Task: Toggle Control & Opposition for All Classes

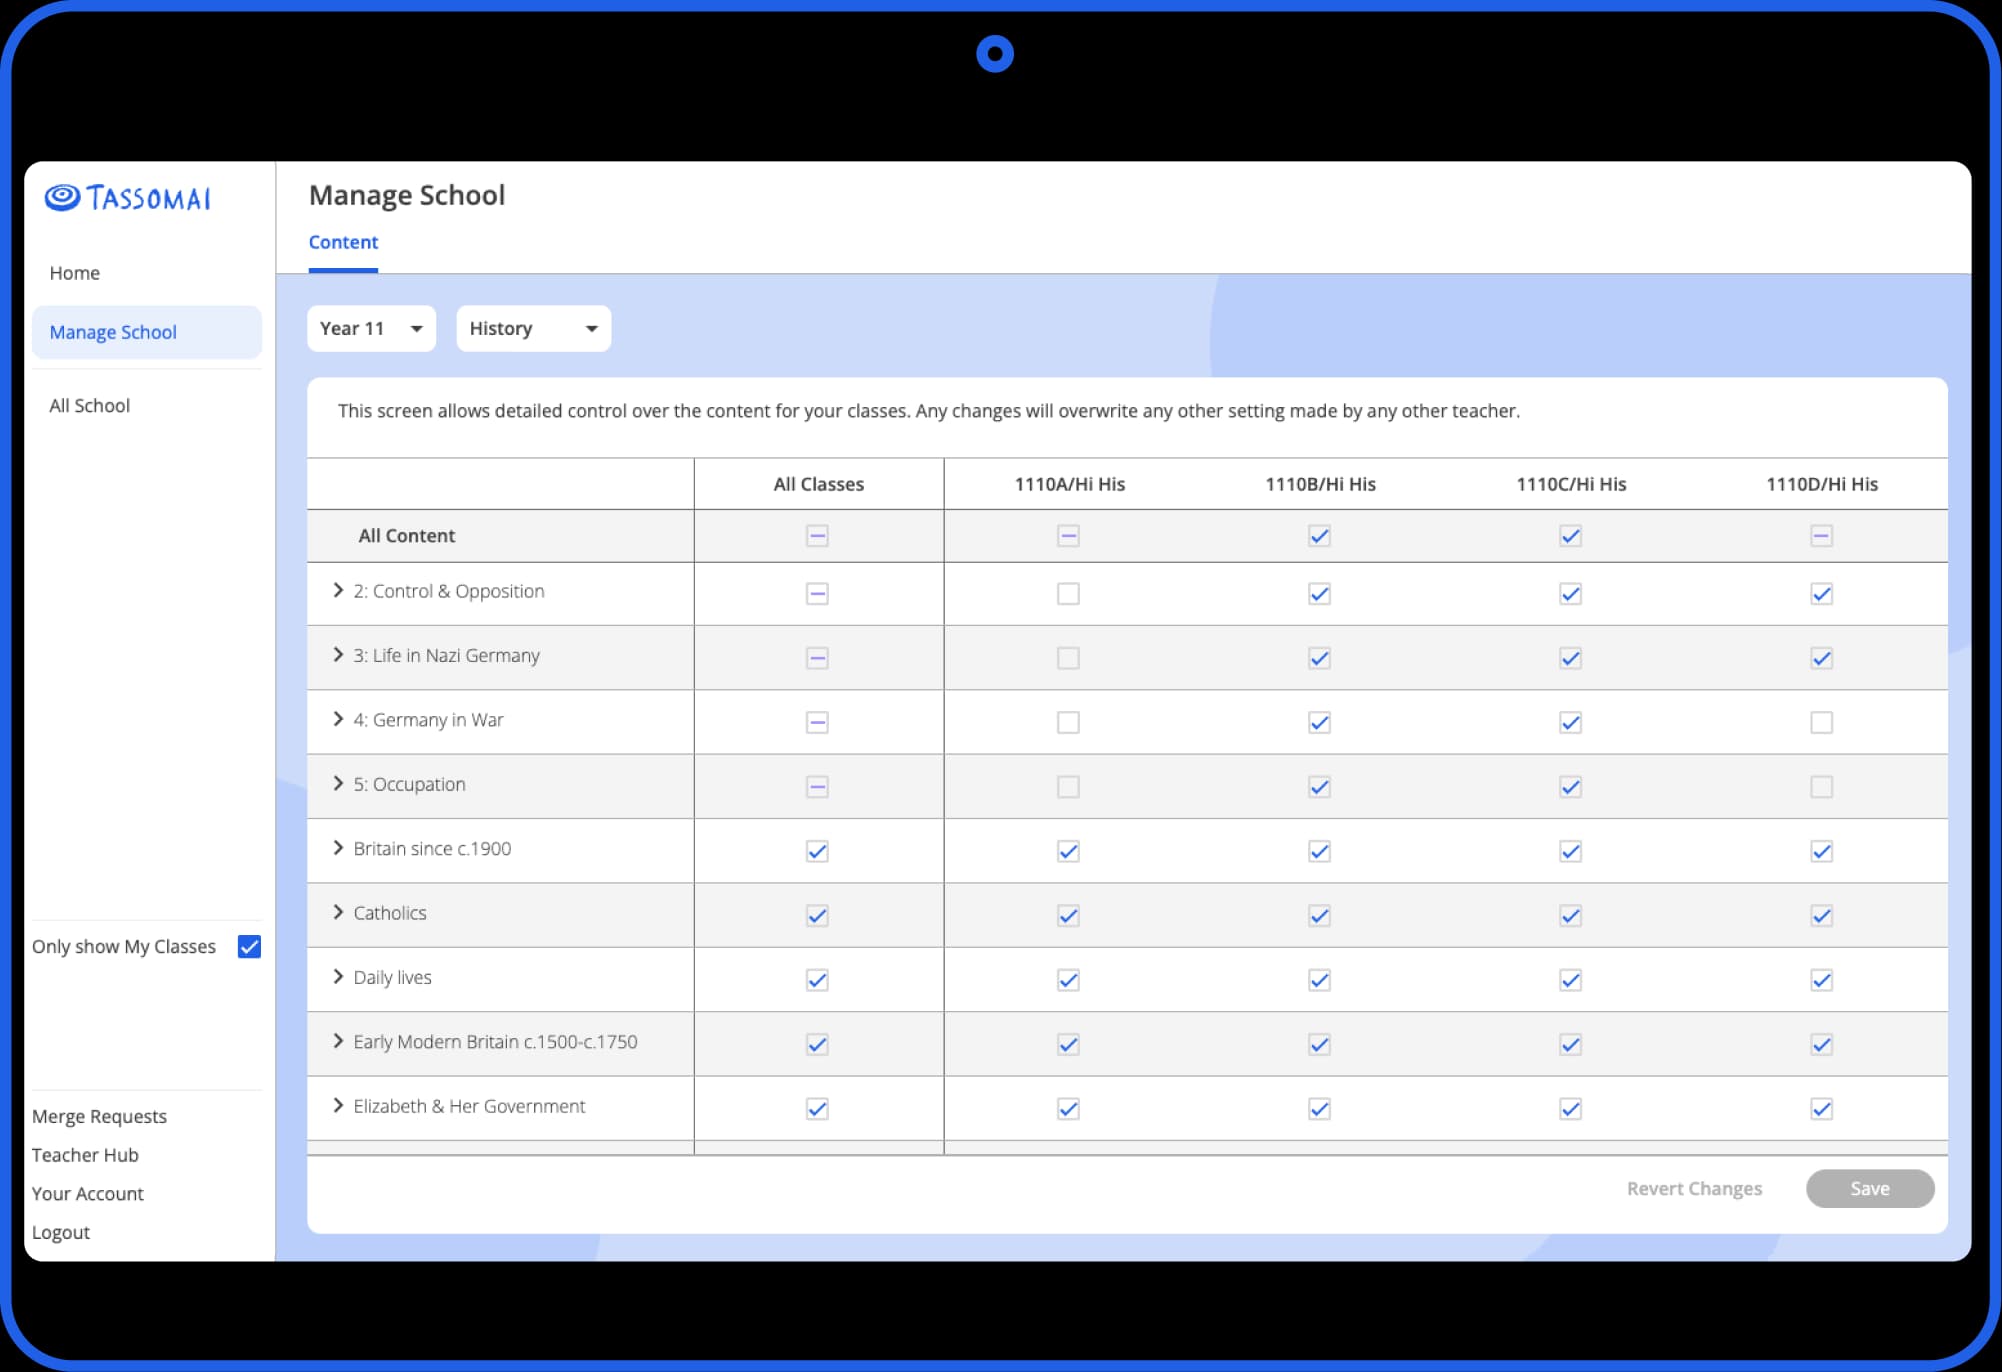Action: [817, 594]
